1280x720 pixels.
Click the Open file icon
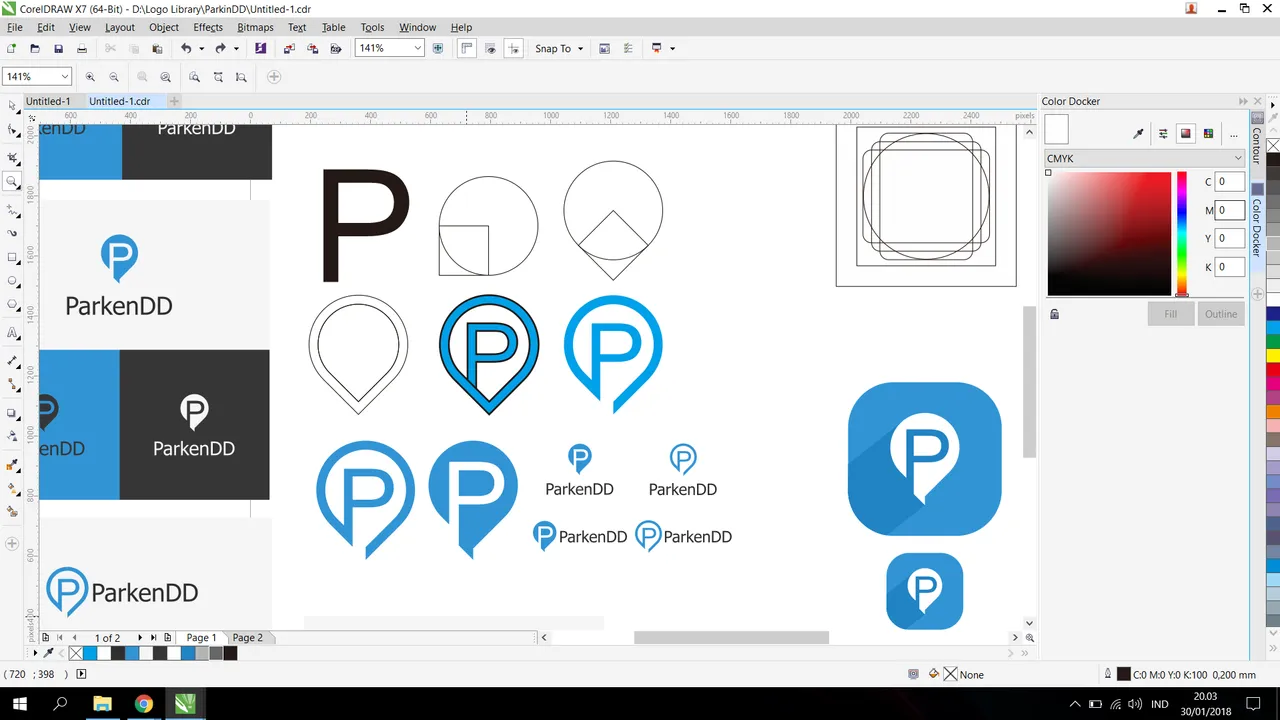click(35, 48)
